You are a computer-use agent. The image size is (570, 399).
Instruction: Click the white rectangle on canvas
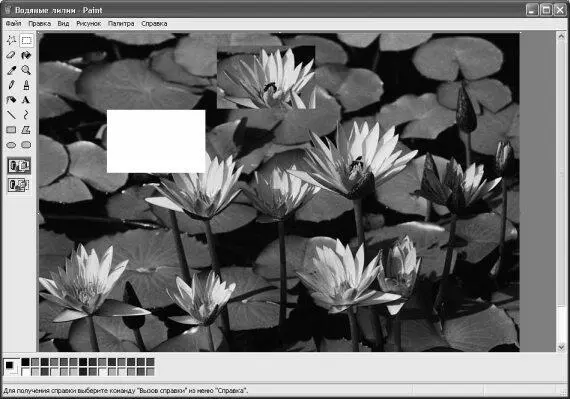(156, 141)
